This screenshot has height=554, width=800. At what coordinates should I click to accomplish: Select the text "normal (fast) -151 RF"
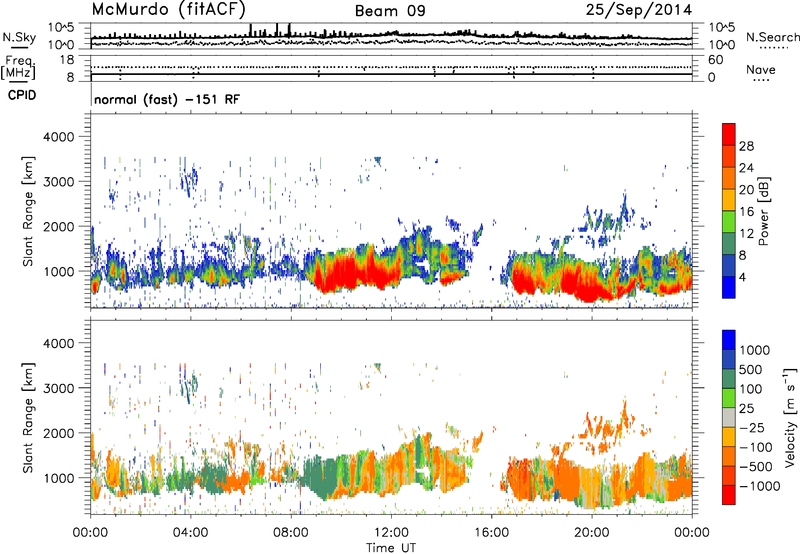click(167, 99)
